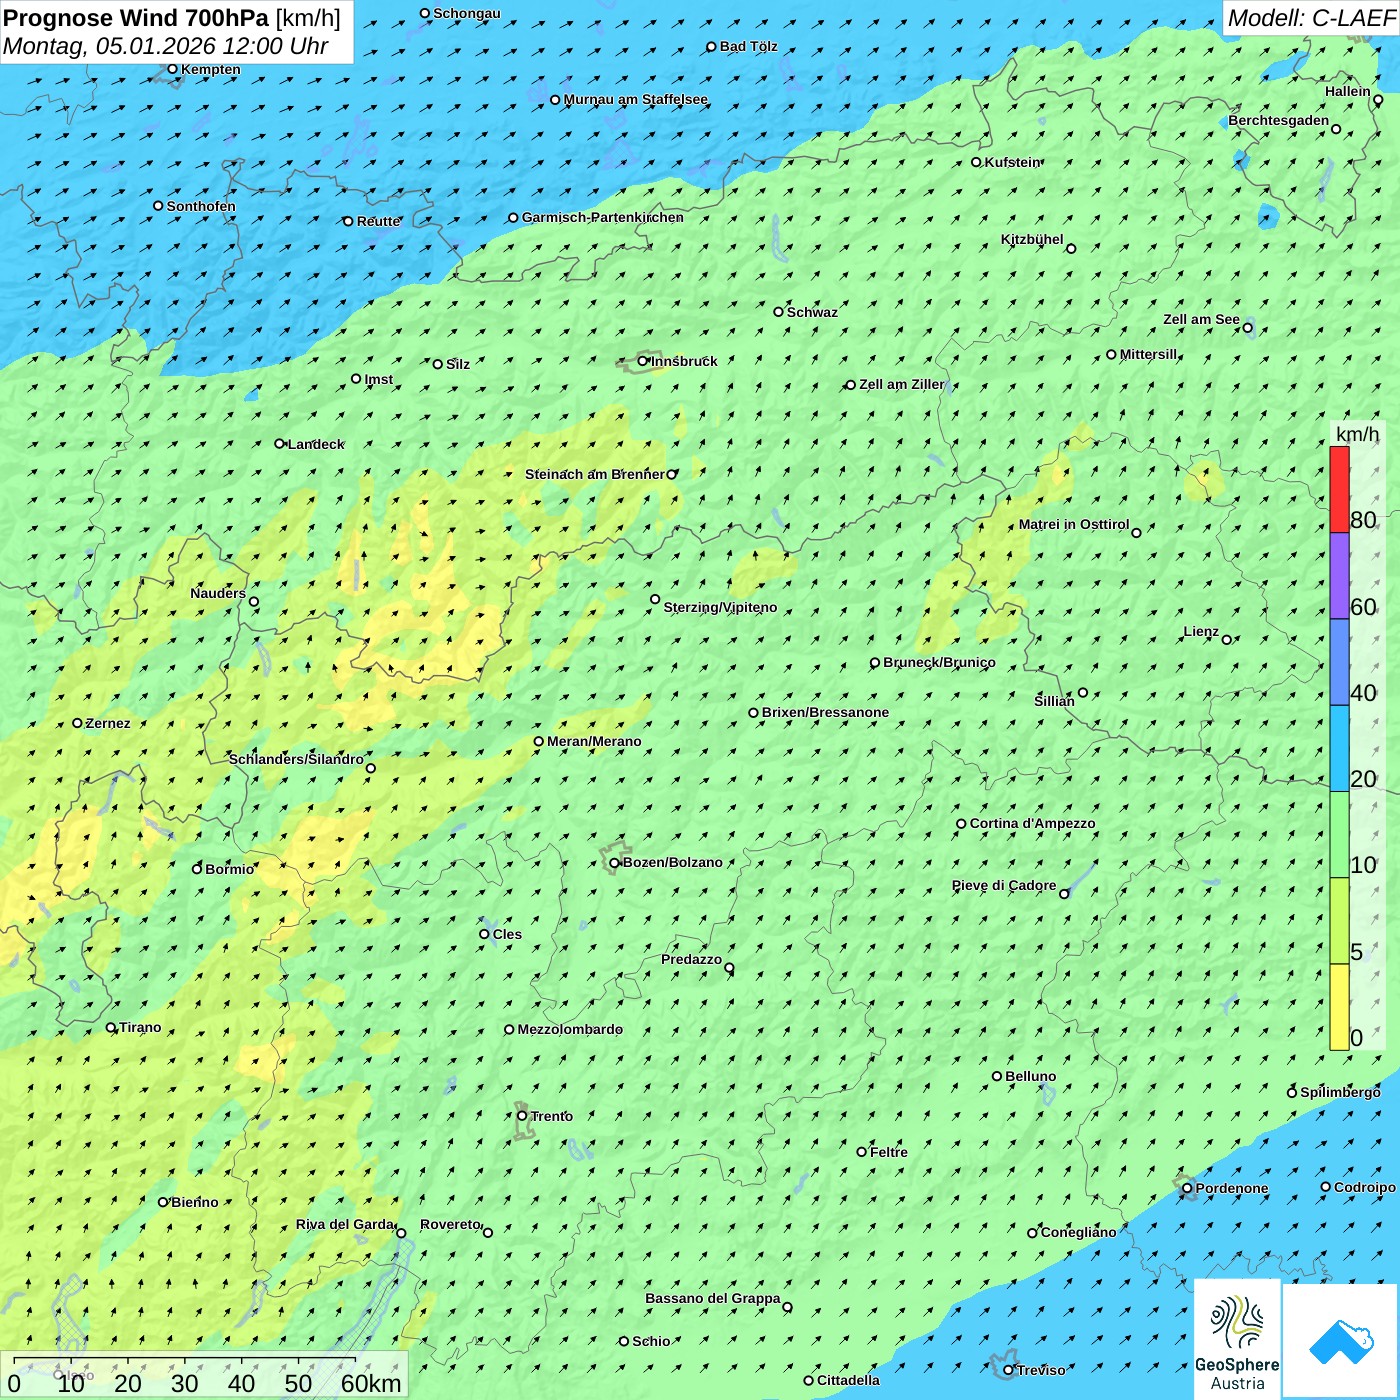Image resolution: width=1400 pixels, height=1400 pixels.
Task: Click the GeoSphere Austria logo
Action: (x=1237, y=1340)
